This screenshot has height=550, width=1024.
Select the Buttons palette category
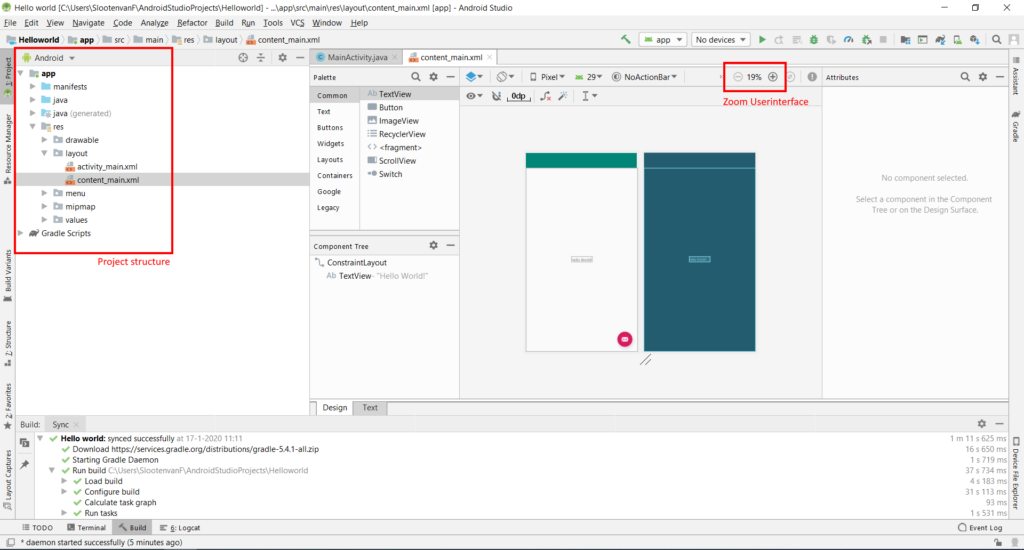pyautogui.click(x=330, y=127)
